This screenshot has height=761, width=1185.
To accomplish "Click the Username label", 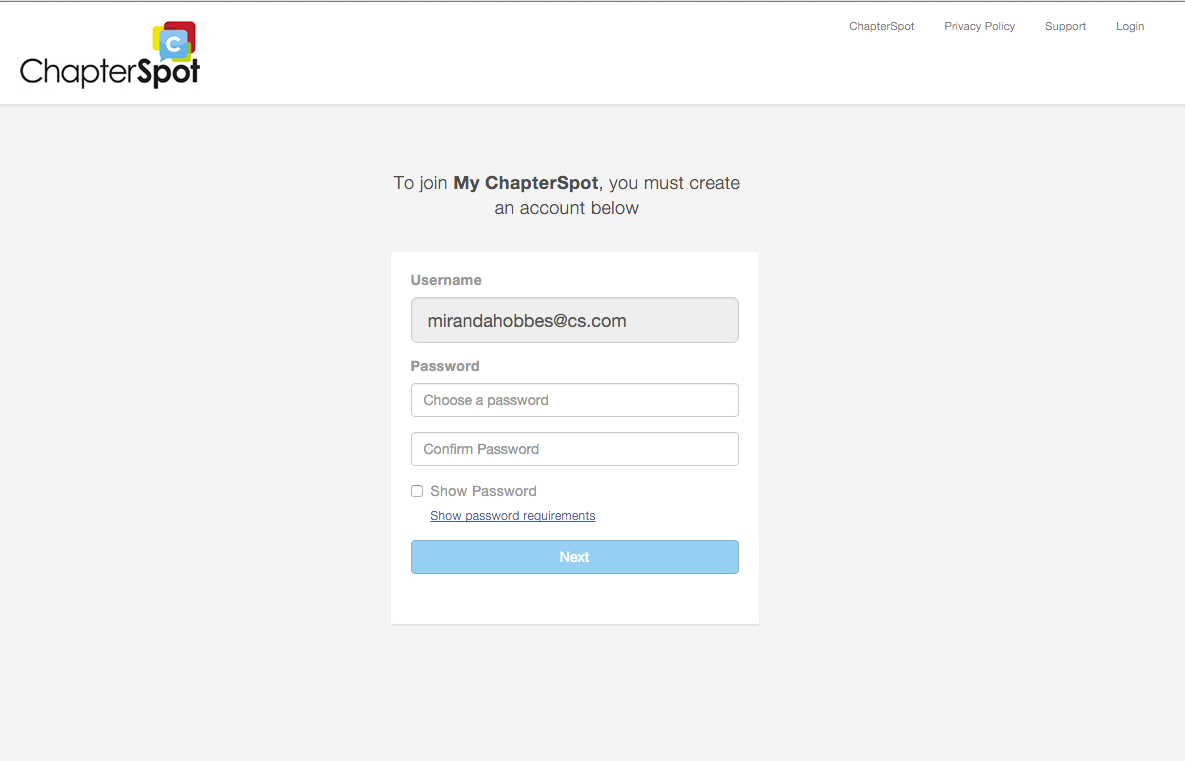I will point(446,280).
